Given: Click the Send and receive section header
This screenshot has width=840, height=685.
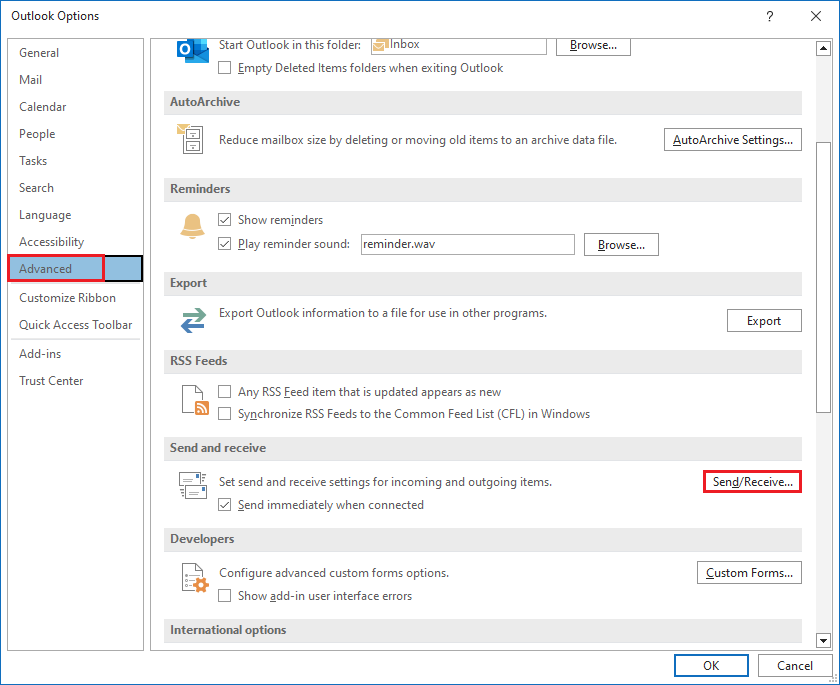Looking at the screenshot, I should point(483,448).
